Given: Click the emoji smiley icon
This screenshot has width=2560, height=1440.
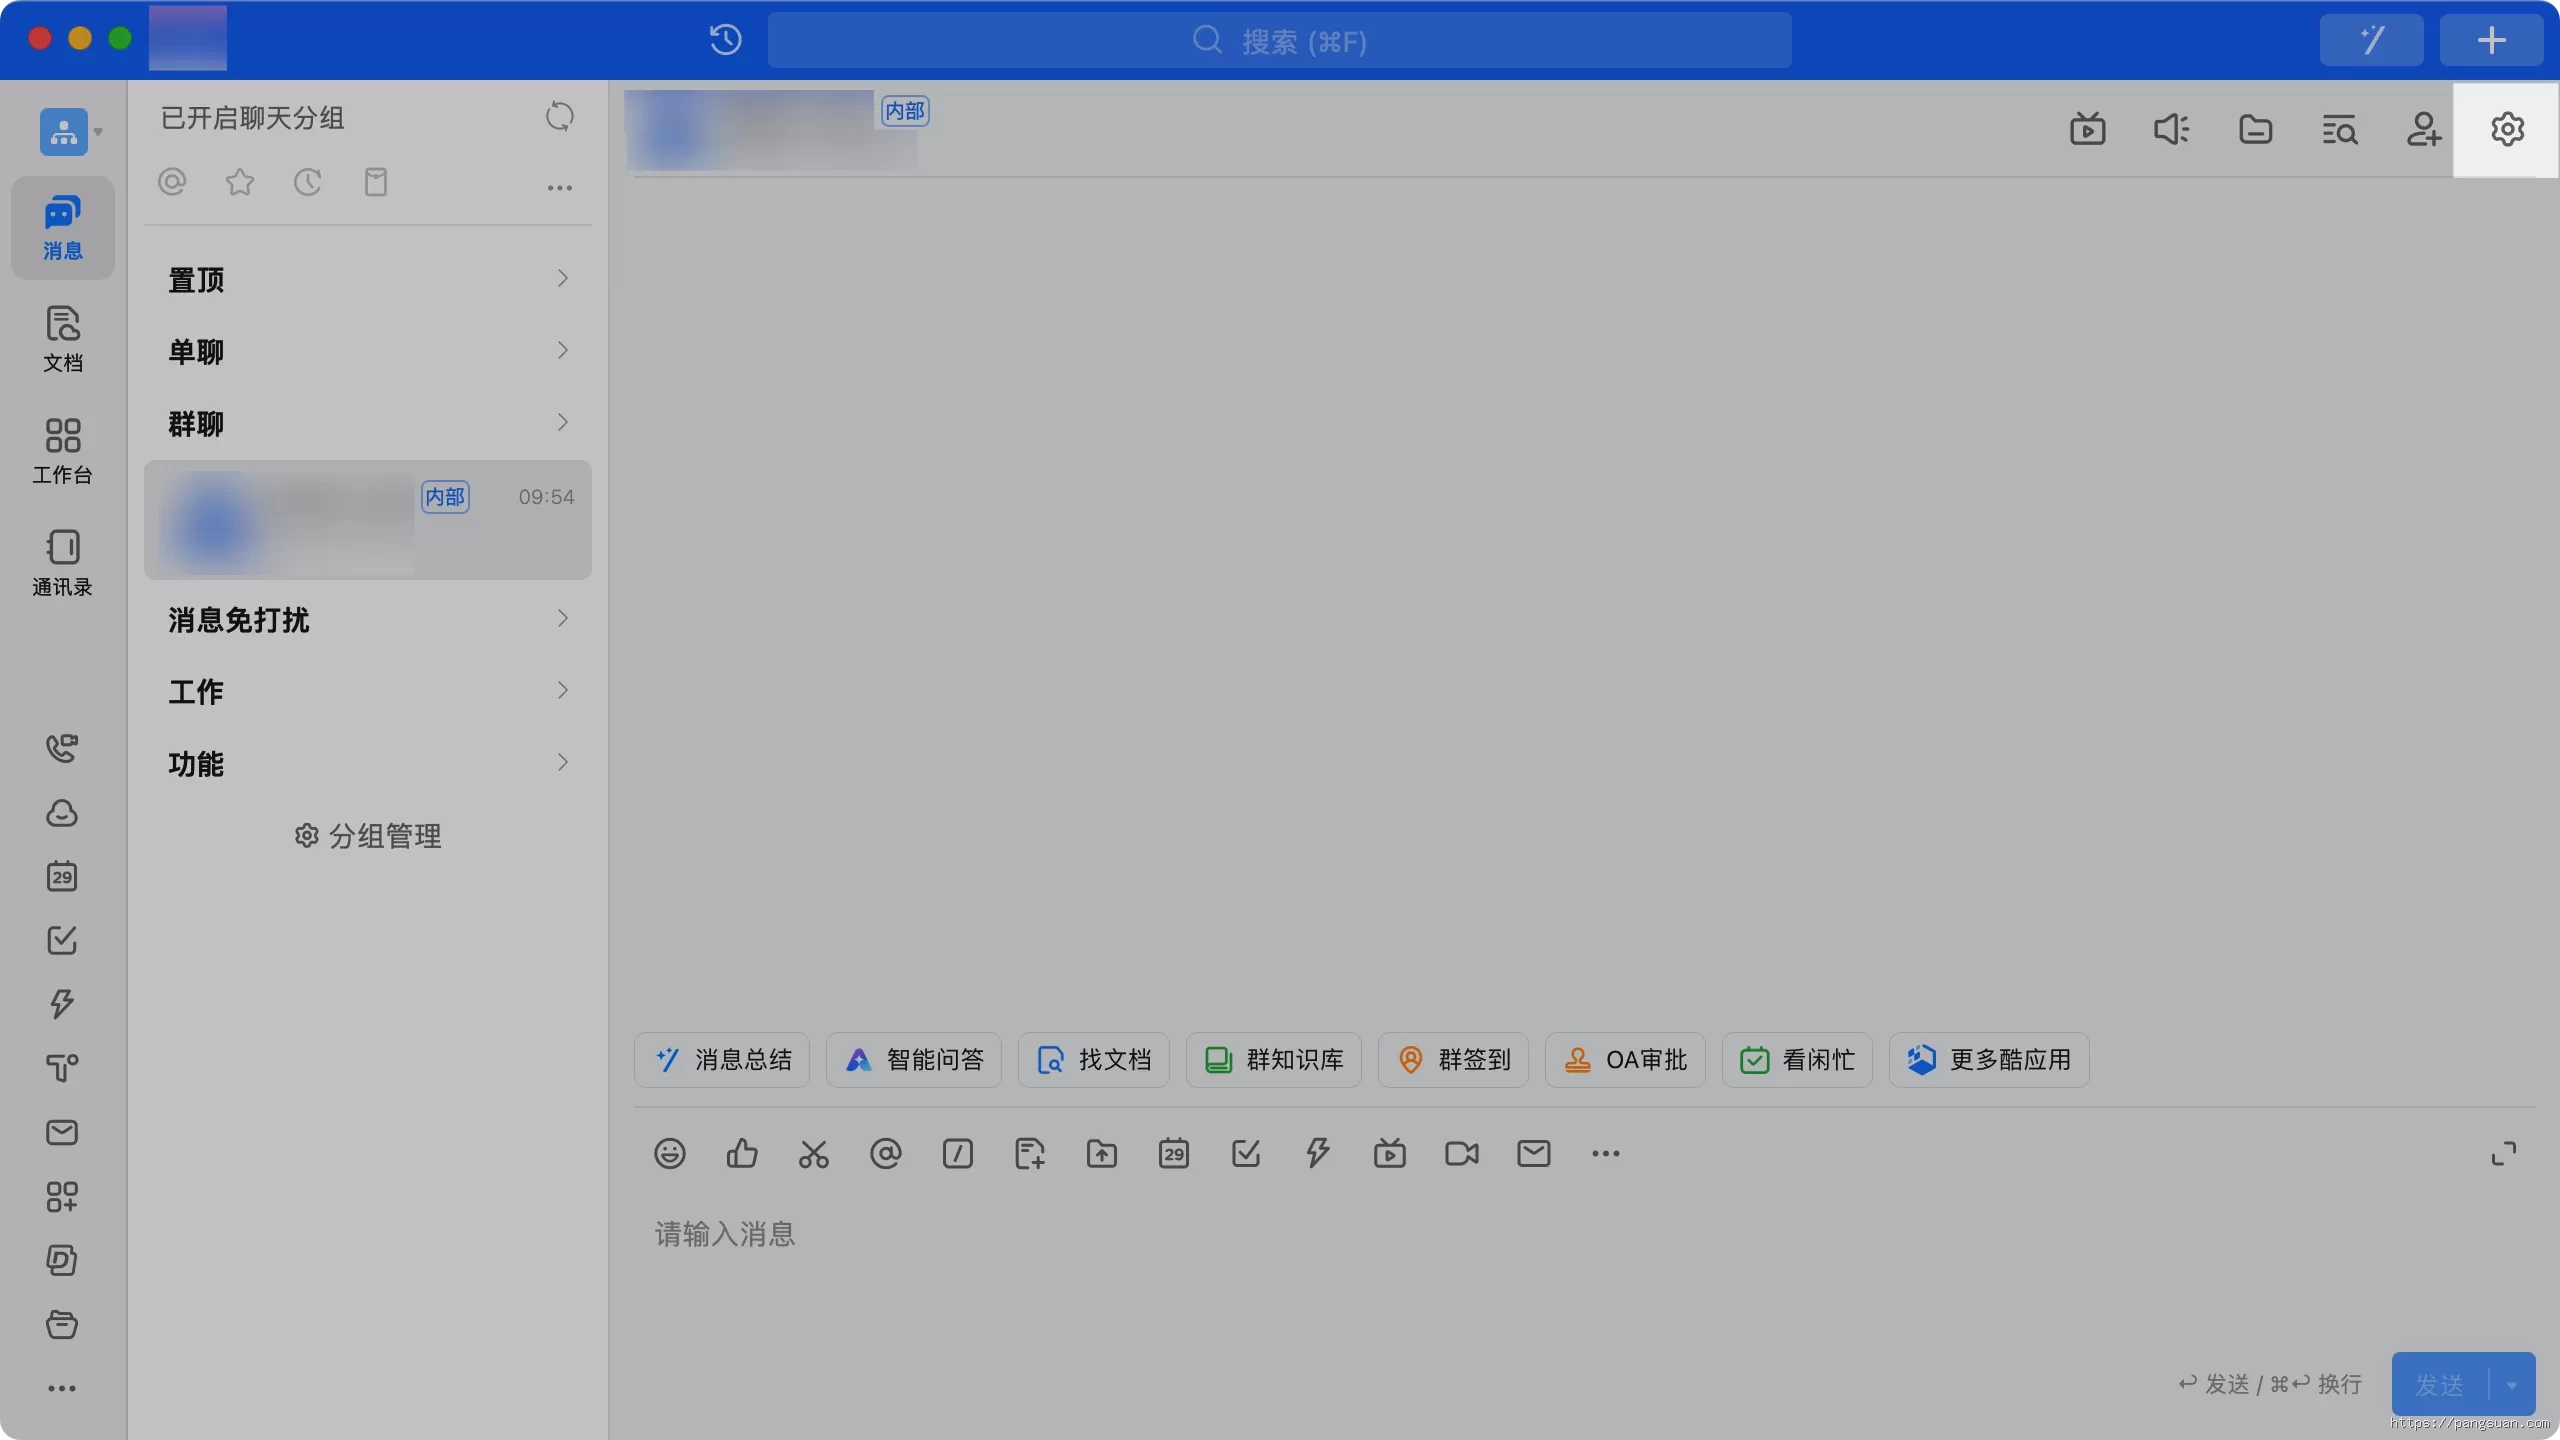Looking at the screenshot, I should pos(670,1154).
